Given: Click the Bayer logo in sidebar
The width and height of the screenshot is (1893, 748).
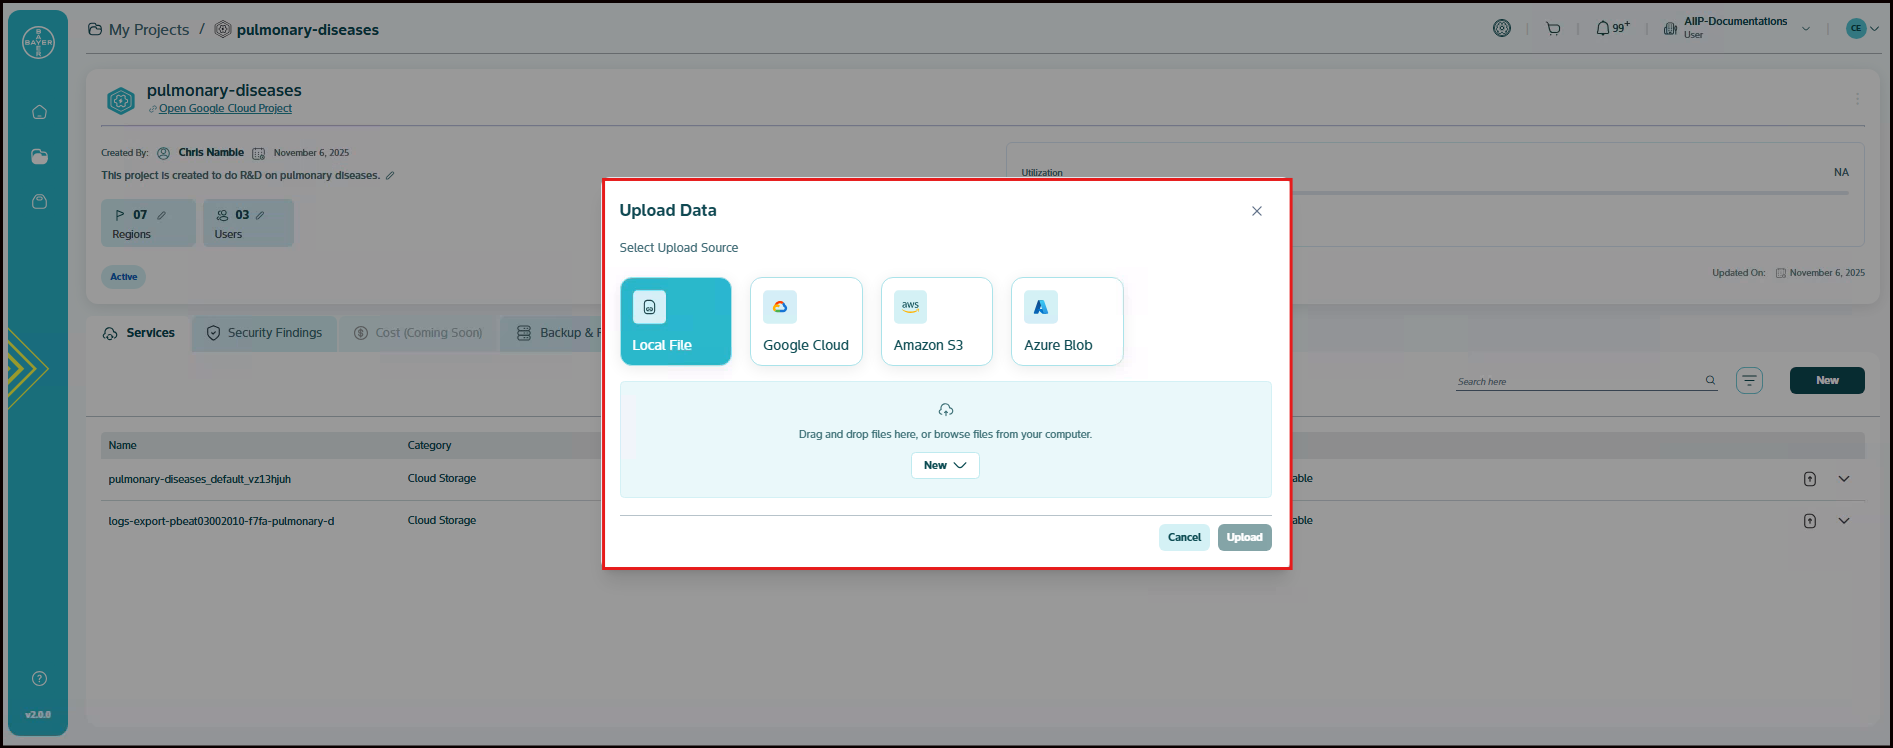Looking at the screenshot, I should point(38,43).
